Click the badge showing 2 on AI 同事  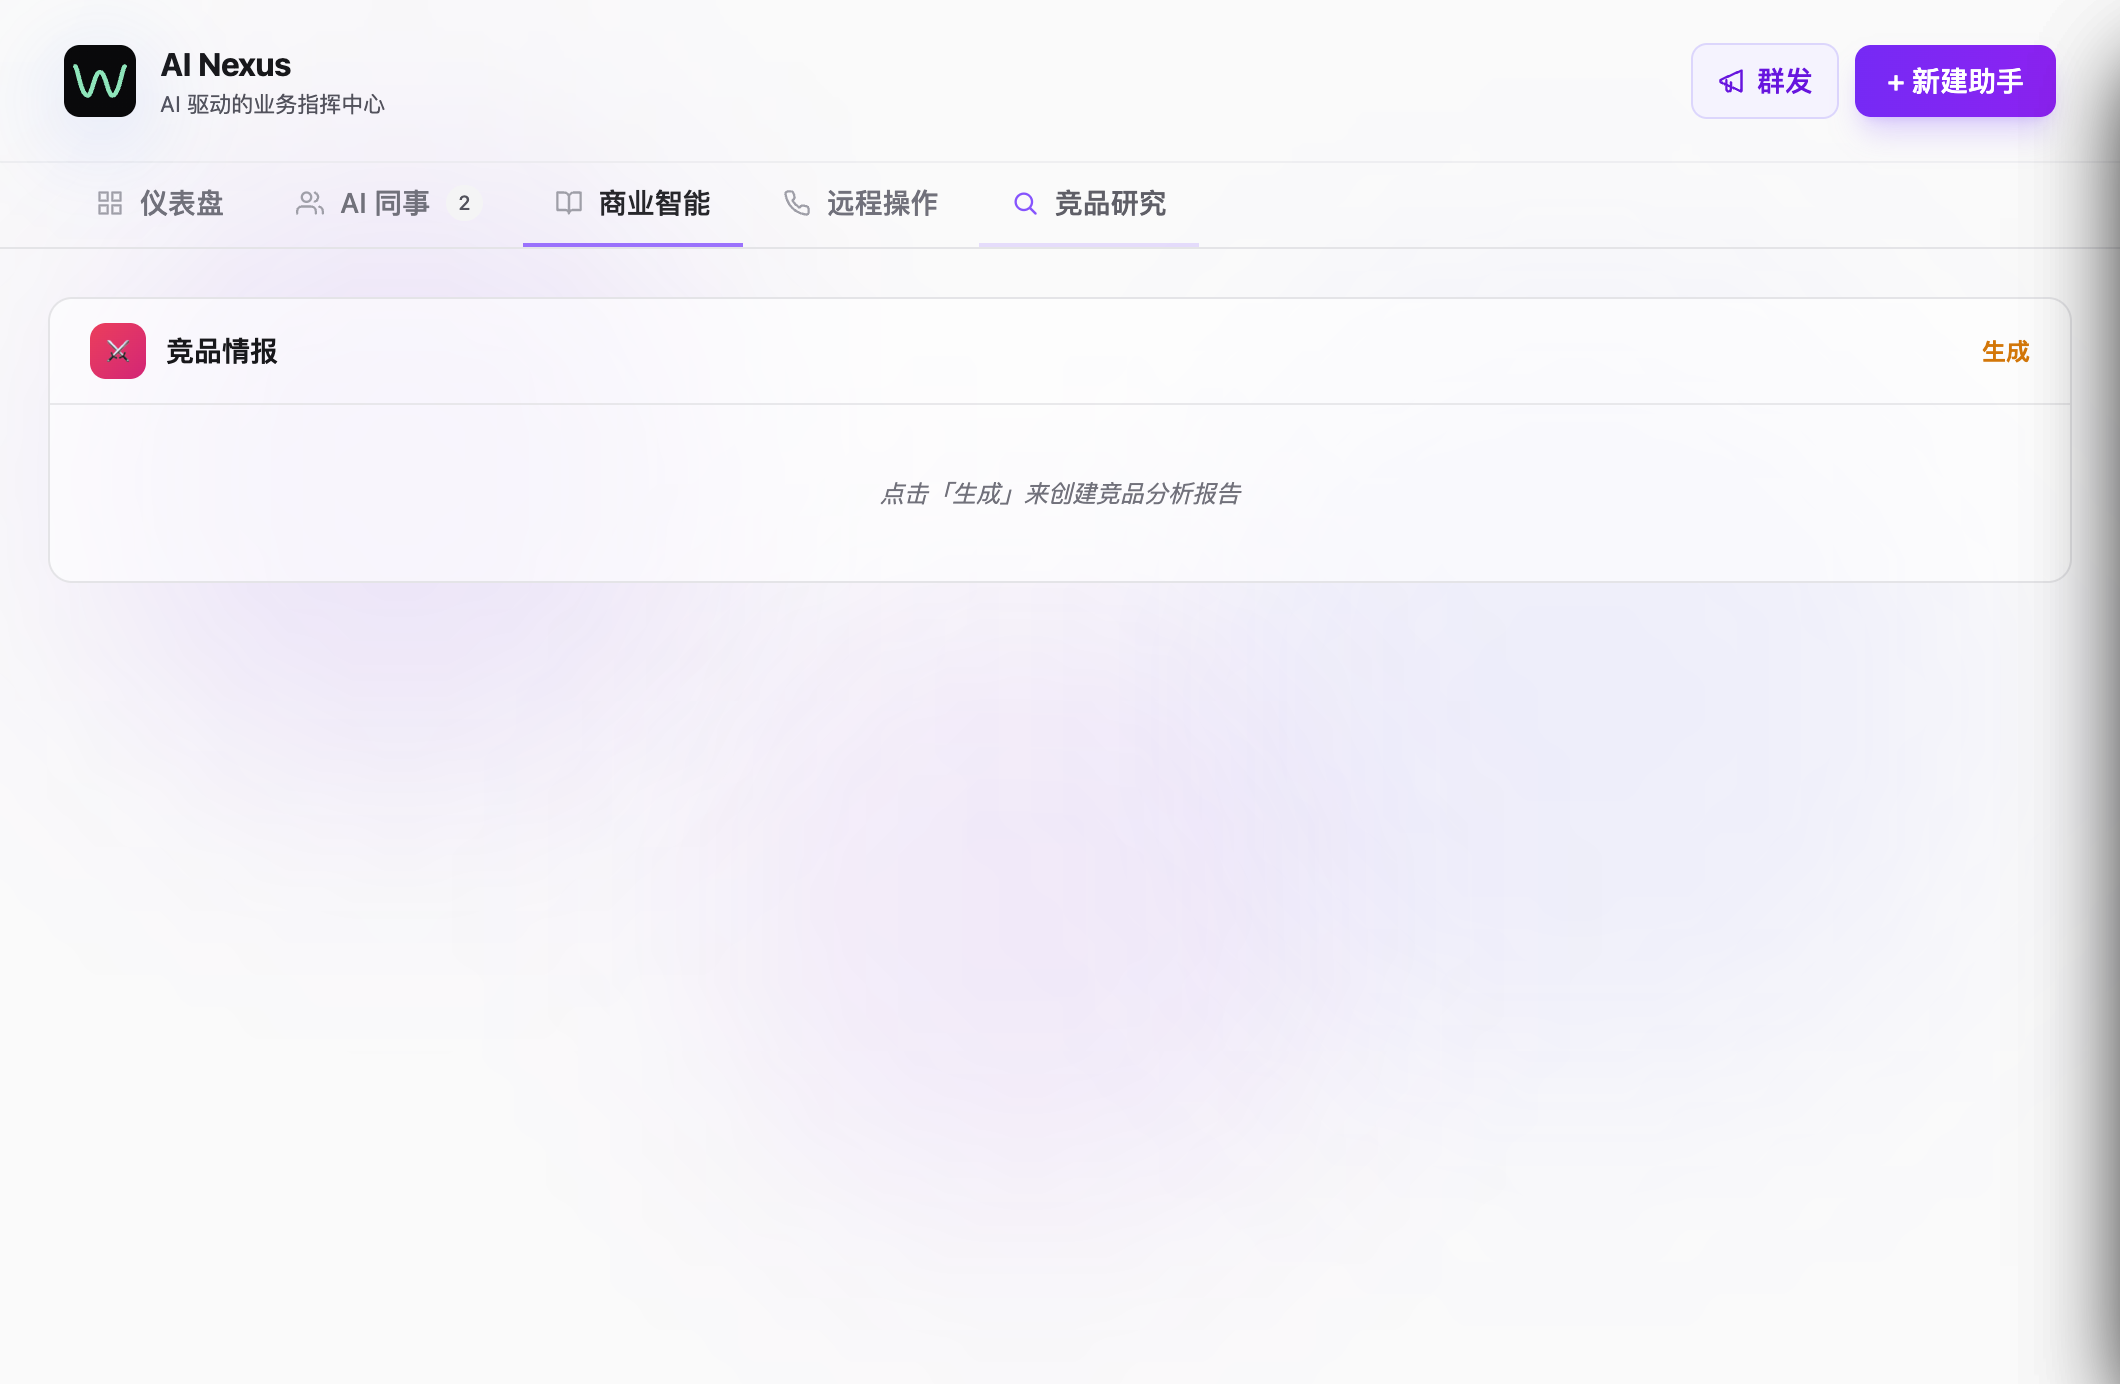(464, 204)
